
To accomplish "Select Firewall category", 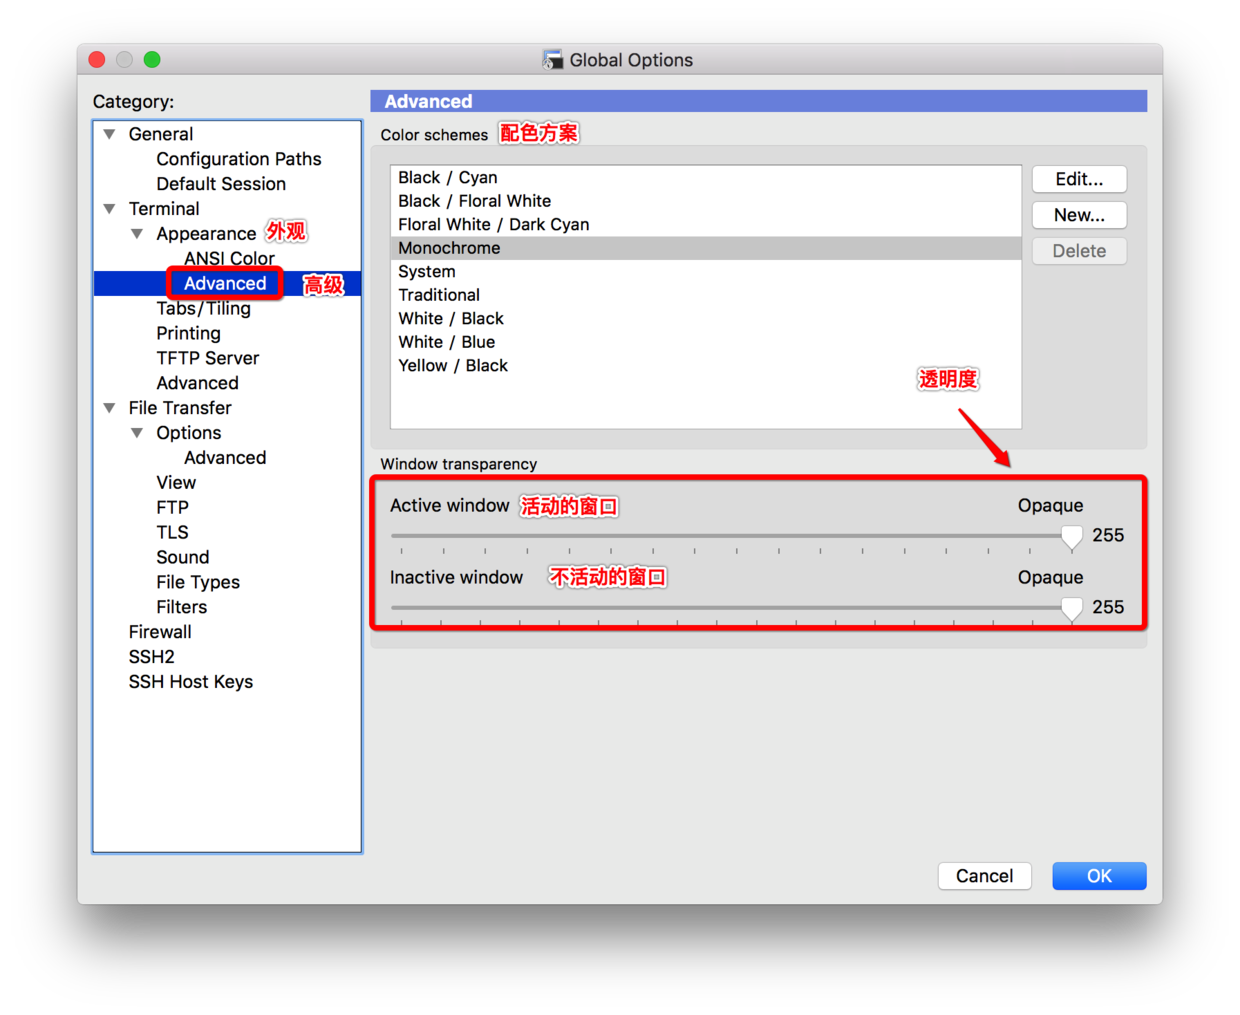I will [x=160, y=632].
